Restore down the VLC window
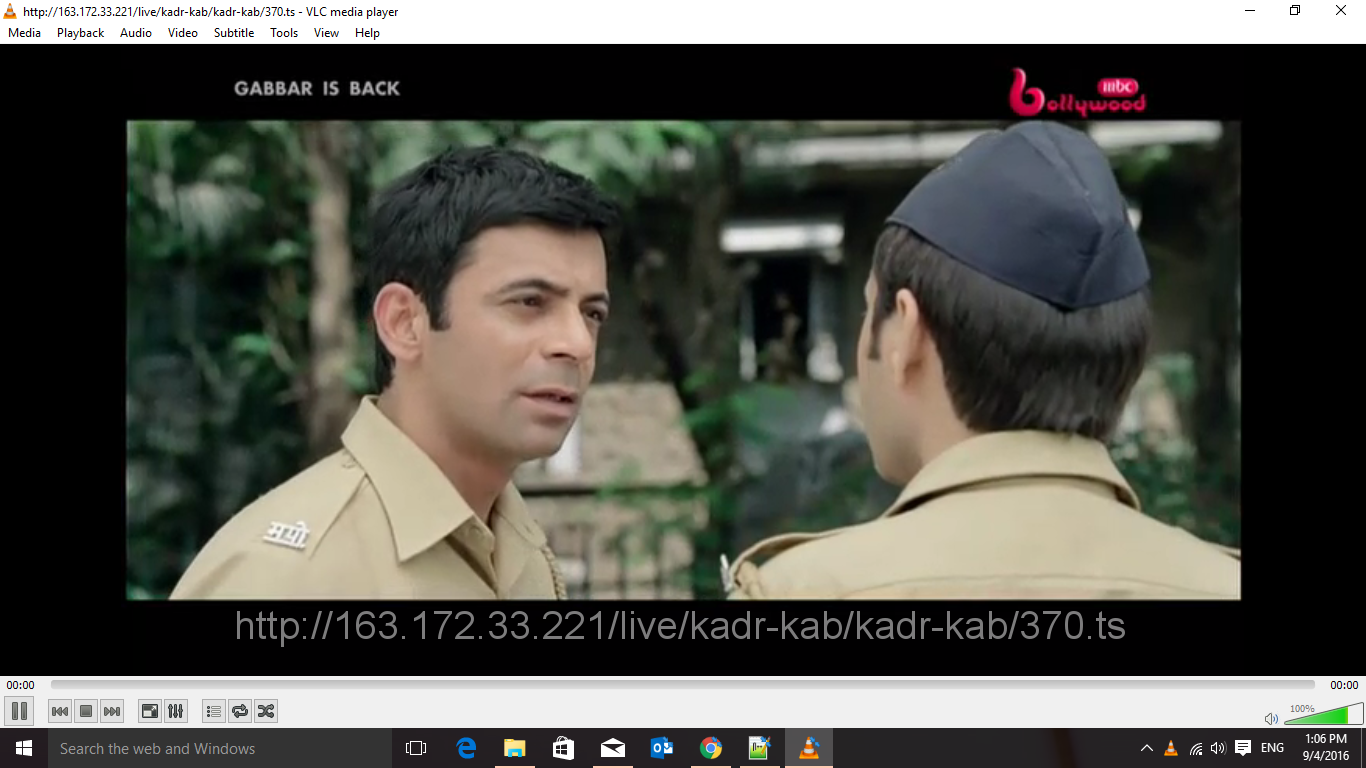The image size is (1366, 768). [x=1296, y=11]
